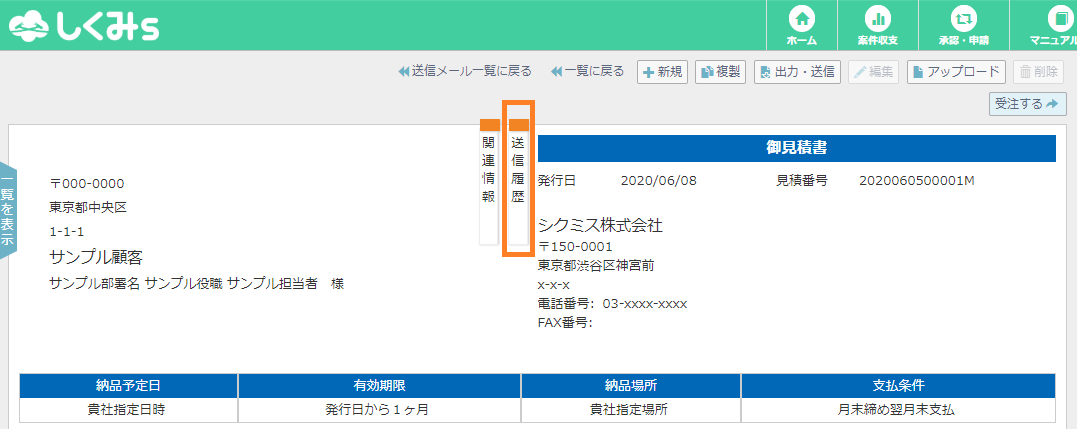Open the 関連情報 side tab
This screenshot has width=1077, height=429.
(488, 182)
